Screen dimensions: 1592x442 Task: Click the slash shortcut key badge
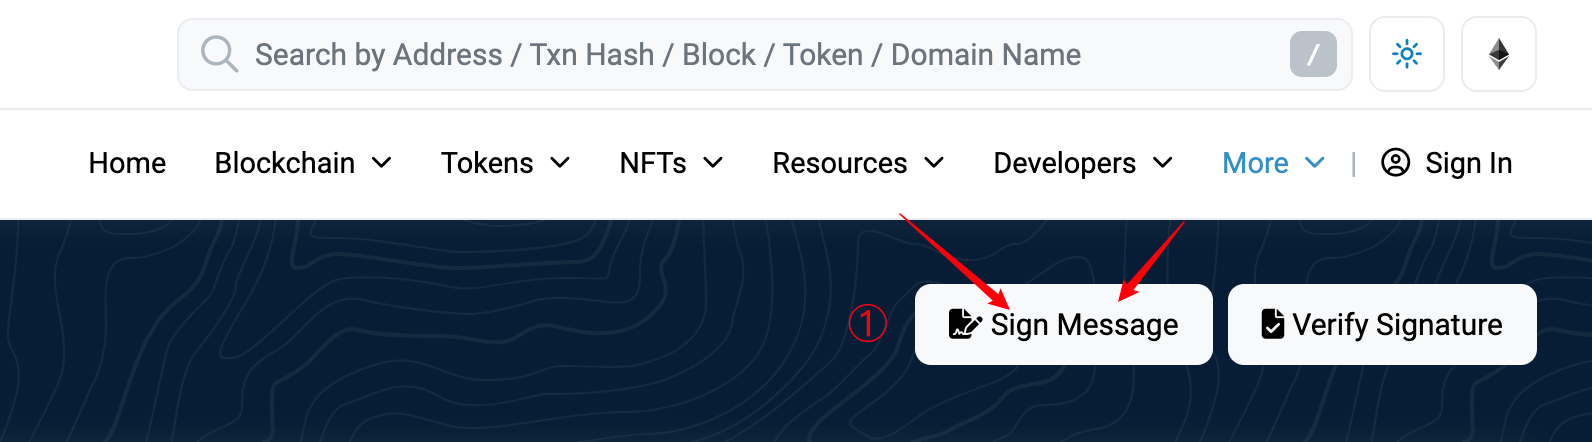pyautogui.click(x=1313, y=54)
